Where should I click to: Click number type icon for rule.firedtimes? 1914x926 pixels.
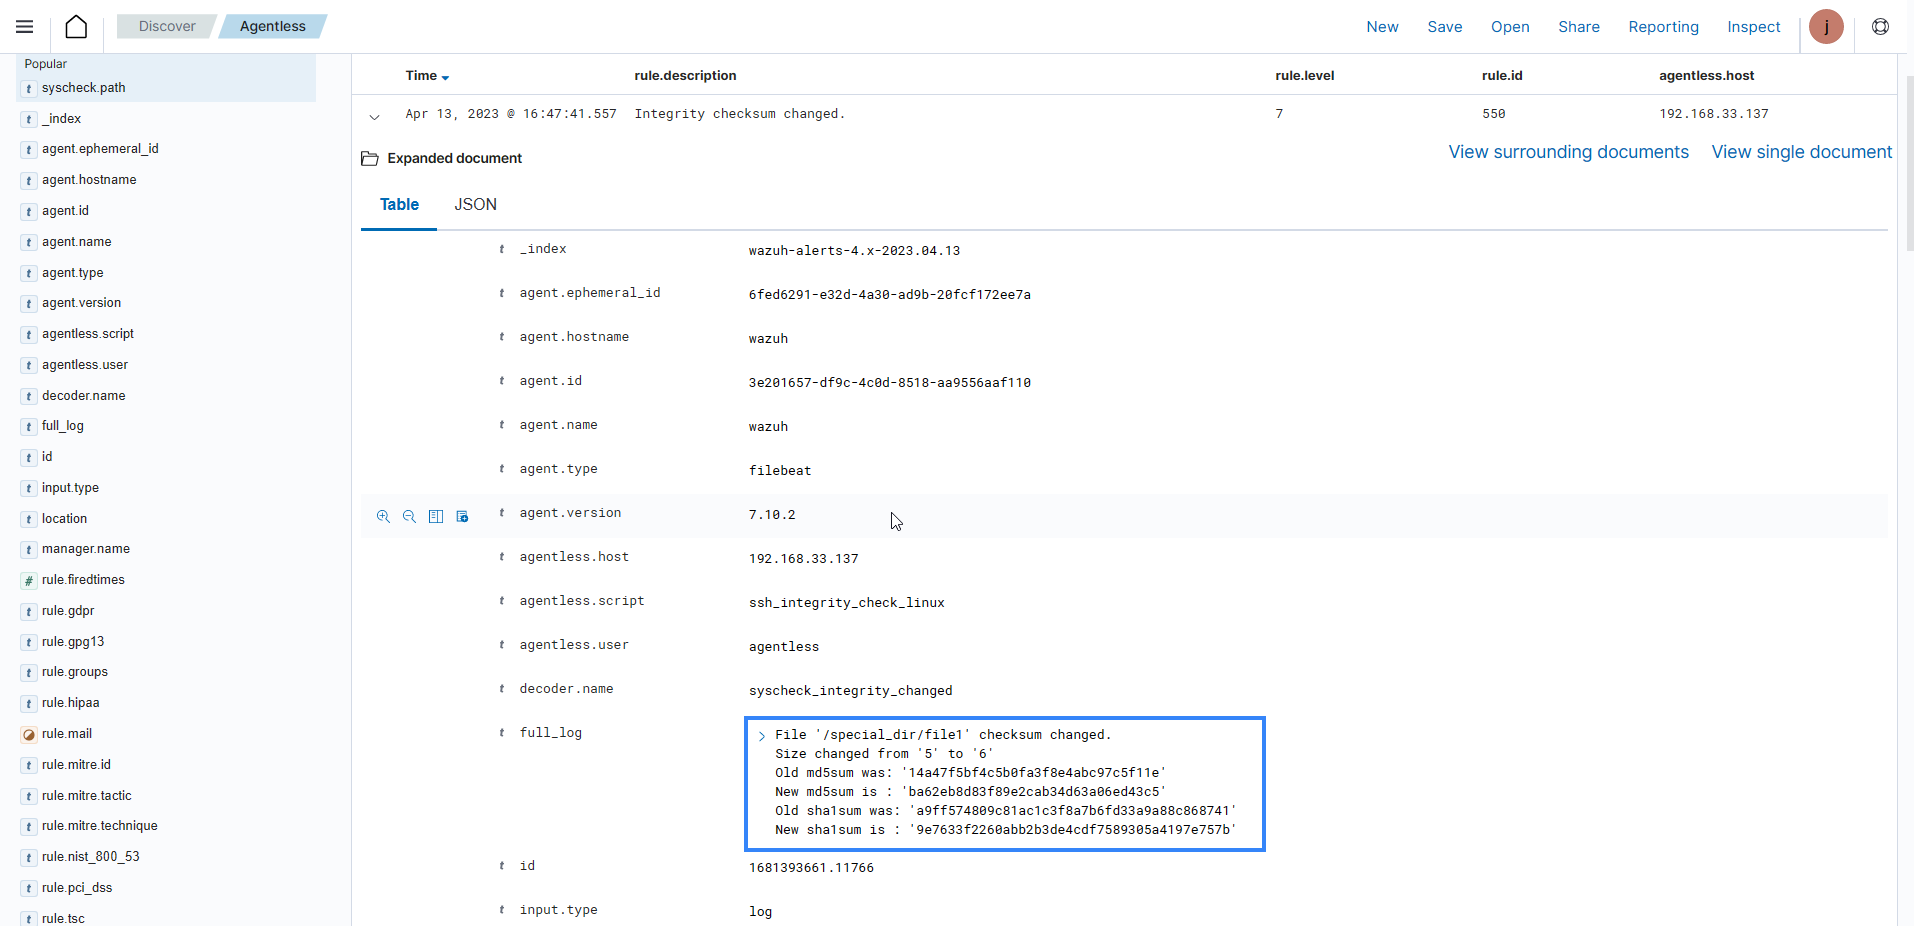pyautogui.click(x=29, y=581)
